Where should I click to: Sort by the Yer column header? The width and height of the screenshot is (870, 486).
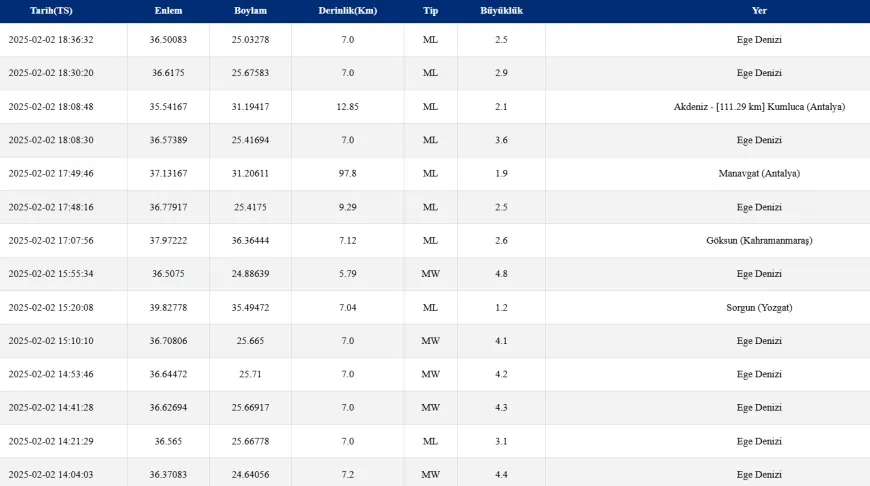(759, 11)
